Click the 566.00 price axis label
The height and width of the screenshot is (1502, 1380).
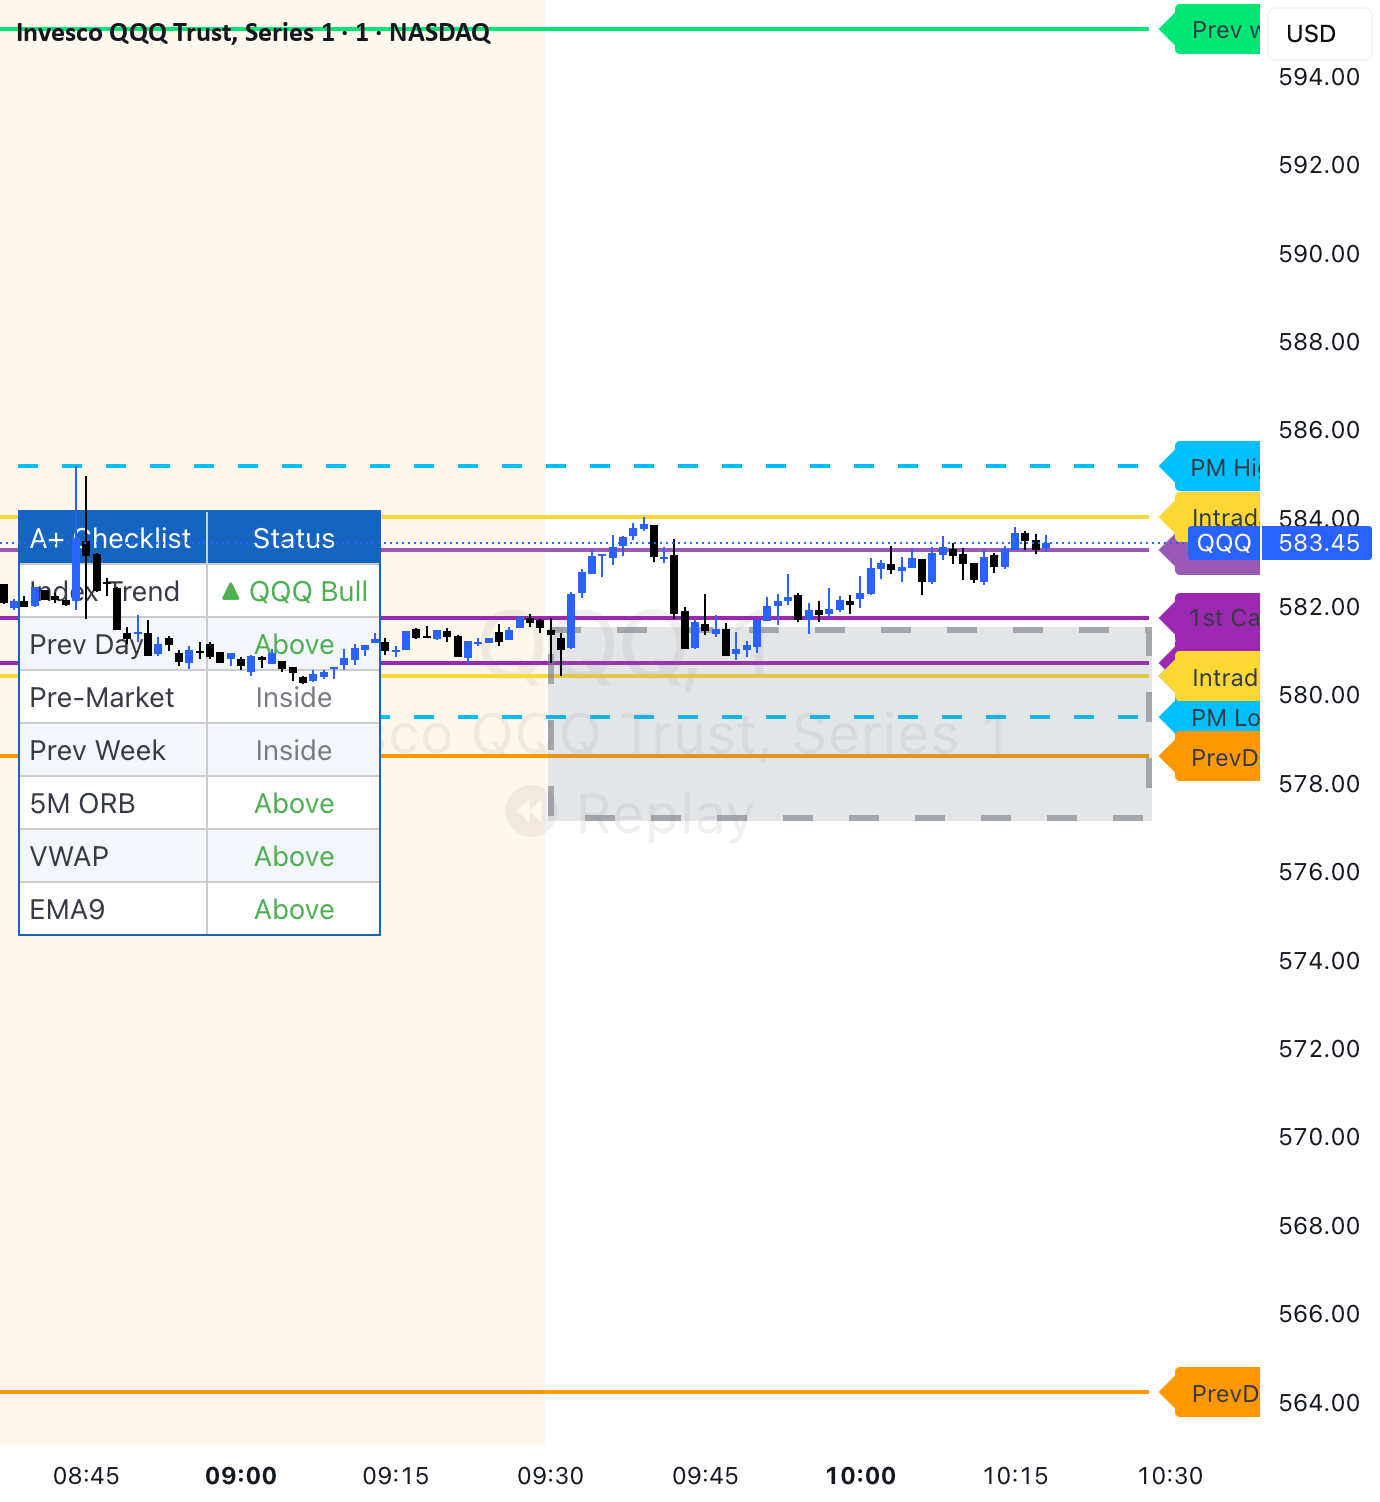pos(1319,1314)
